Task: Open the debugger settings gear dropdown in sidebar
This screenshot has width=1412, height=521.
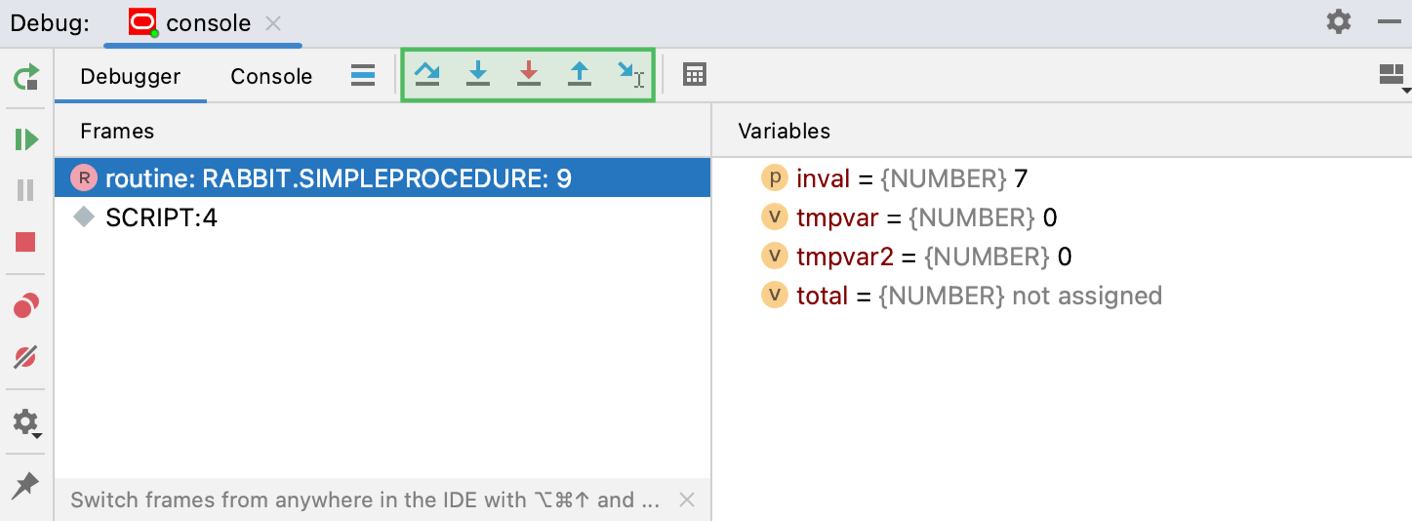Action: 26,423
